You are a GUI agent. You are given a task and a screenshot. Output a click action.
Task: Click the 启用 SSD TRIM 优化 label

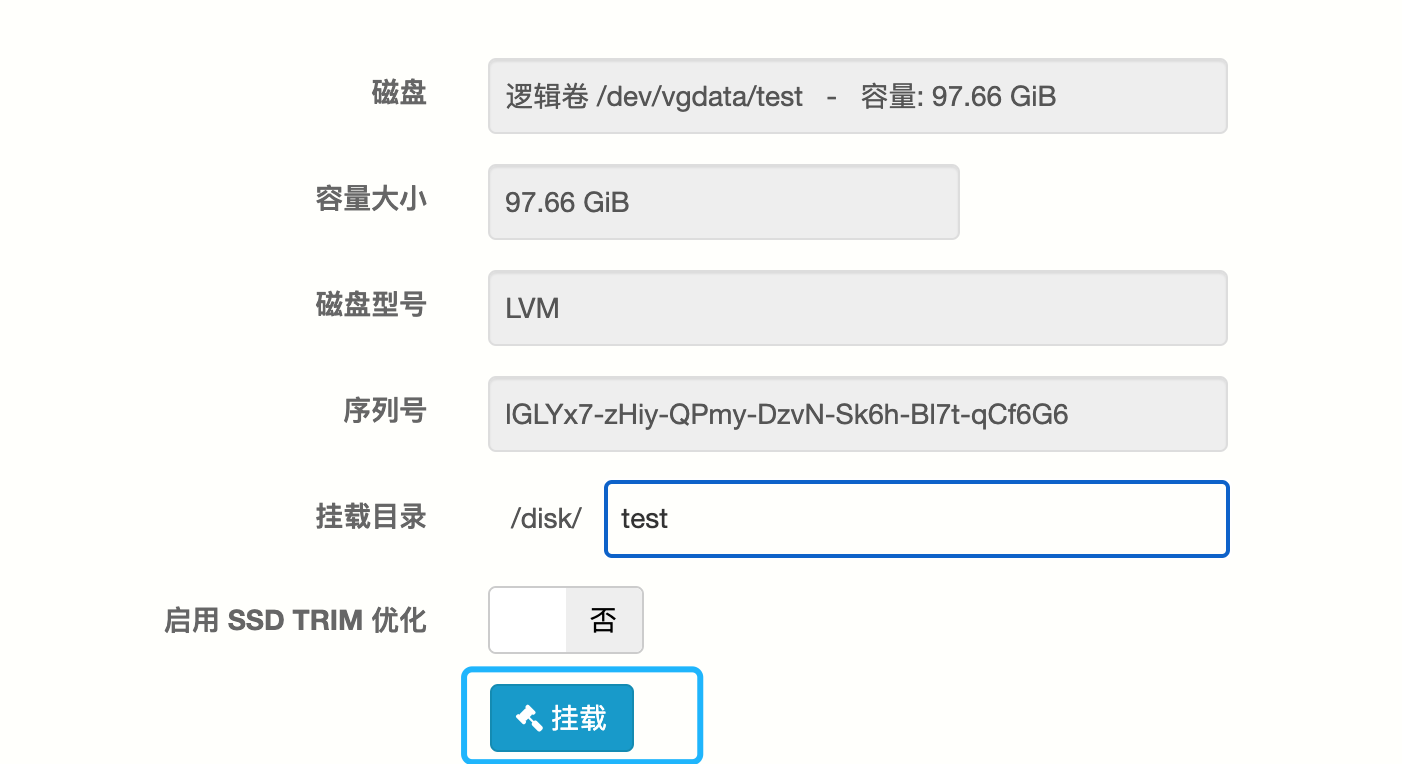[295, 621]
